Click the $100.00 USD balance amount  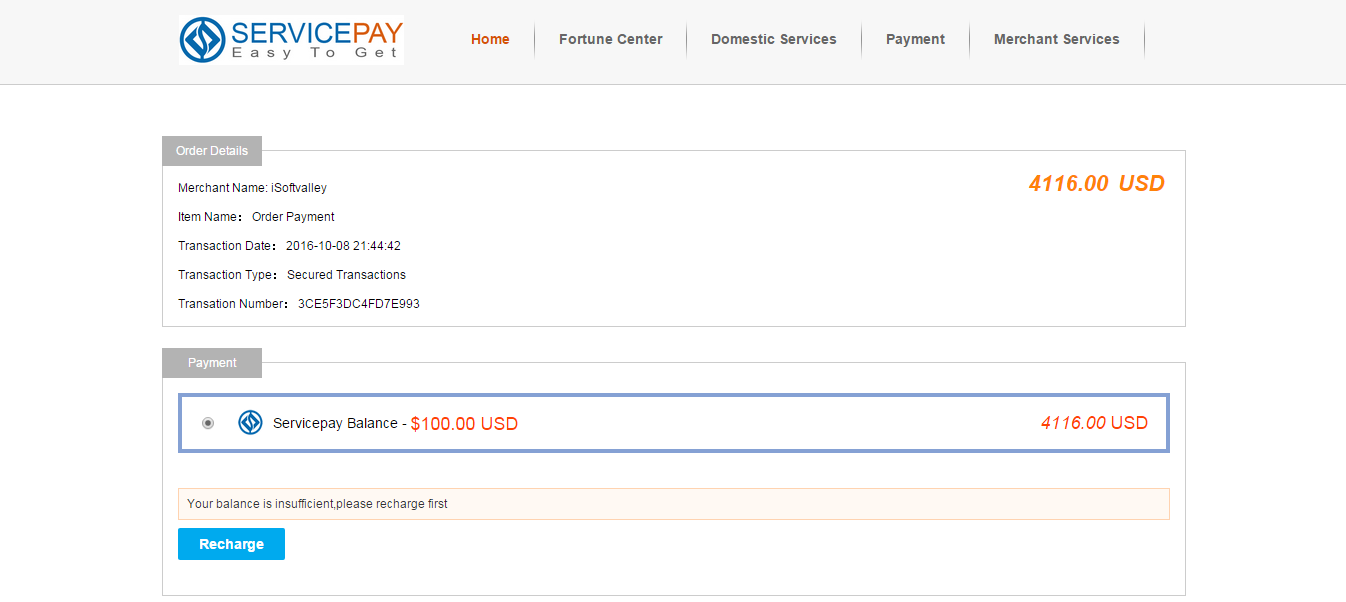(464, 424)
